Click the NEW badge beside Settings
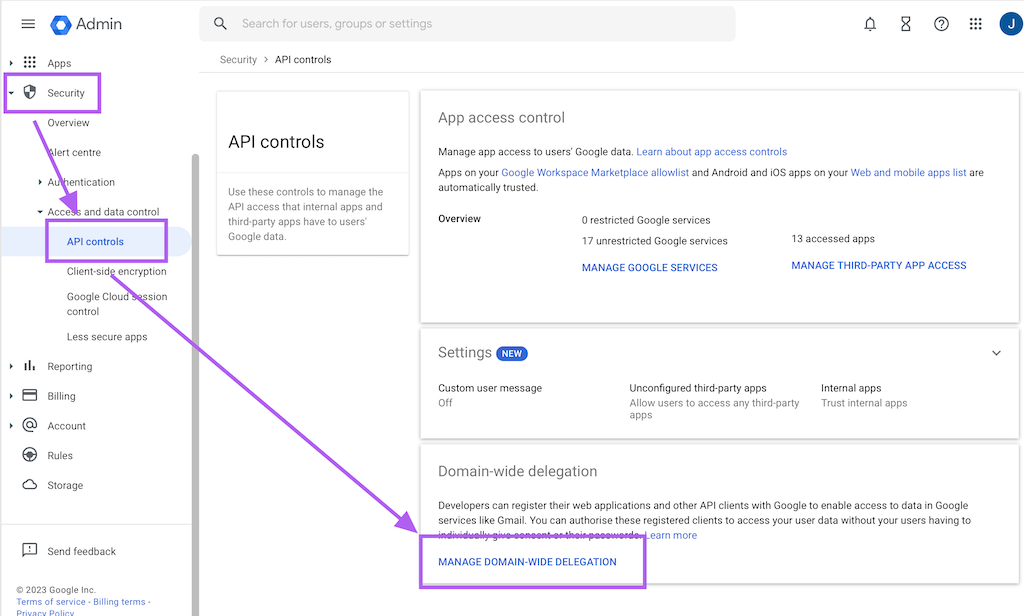1024x616 pixels. pos(512,353)
